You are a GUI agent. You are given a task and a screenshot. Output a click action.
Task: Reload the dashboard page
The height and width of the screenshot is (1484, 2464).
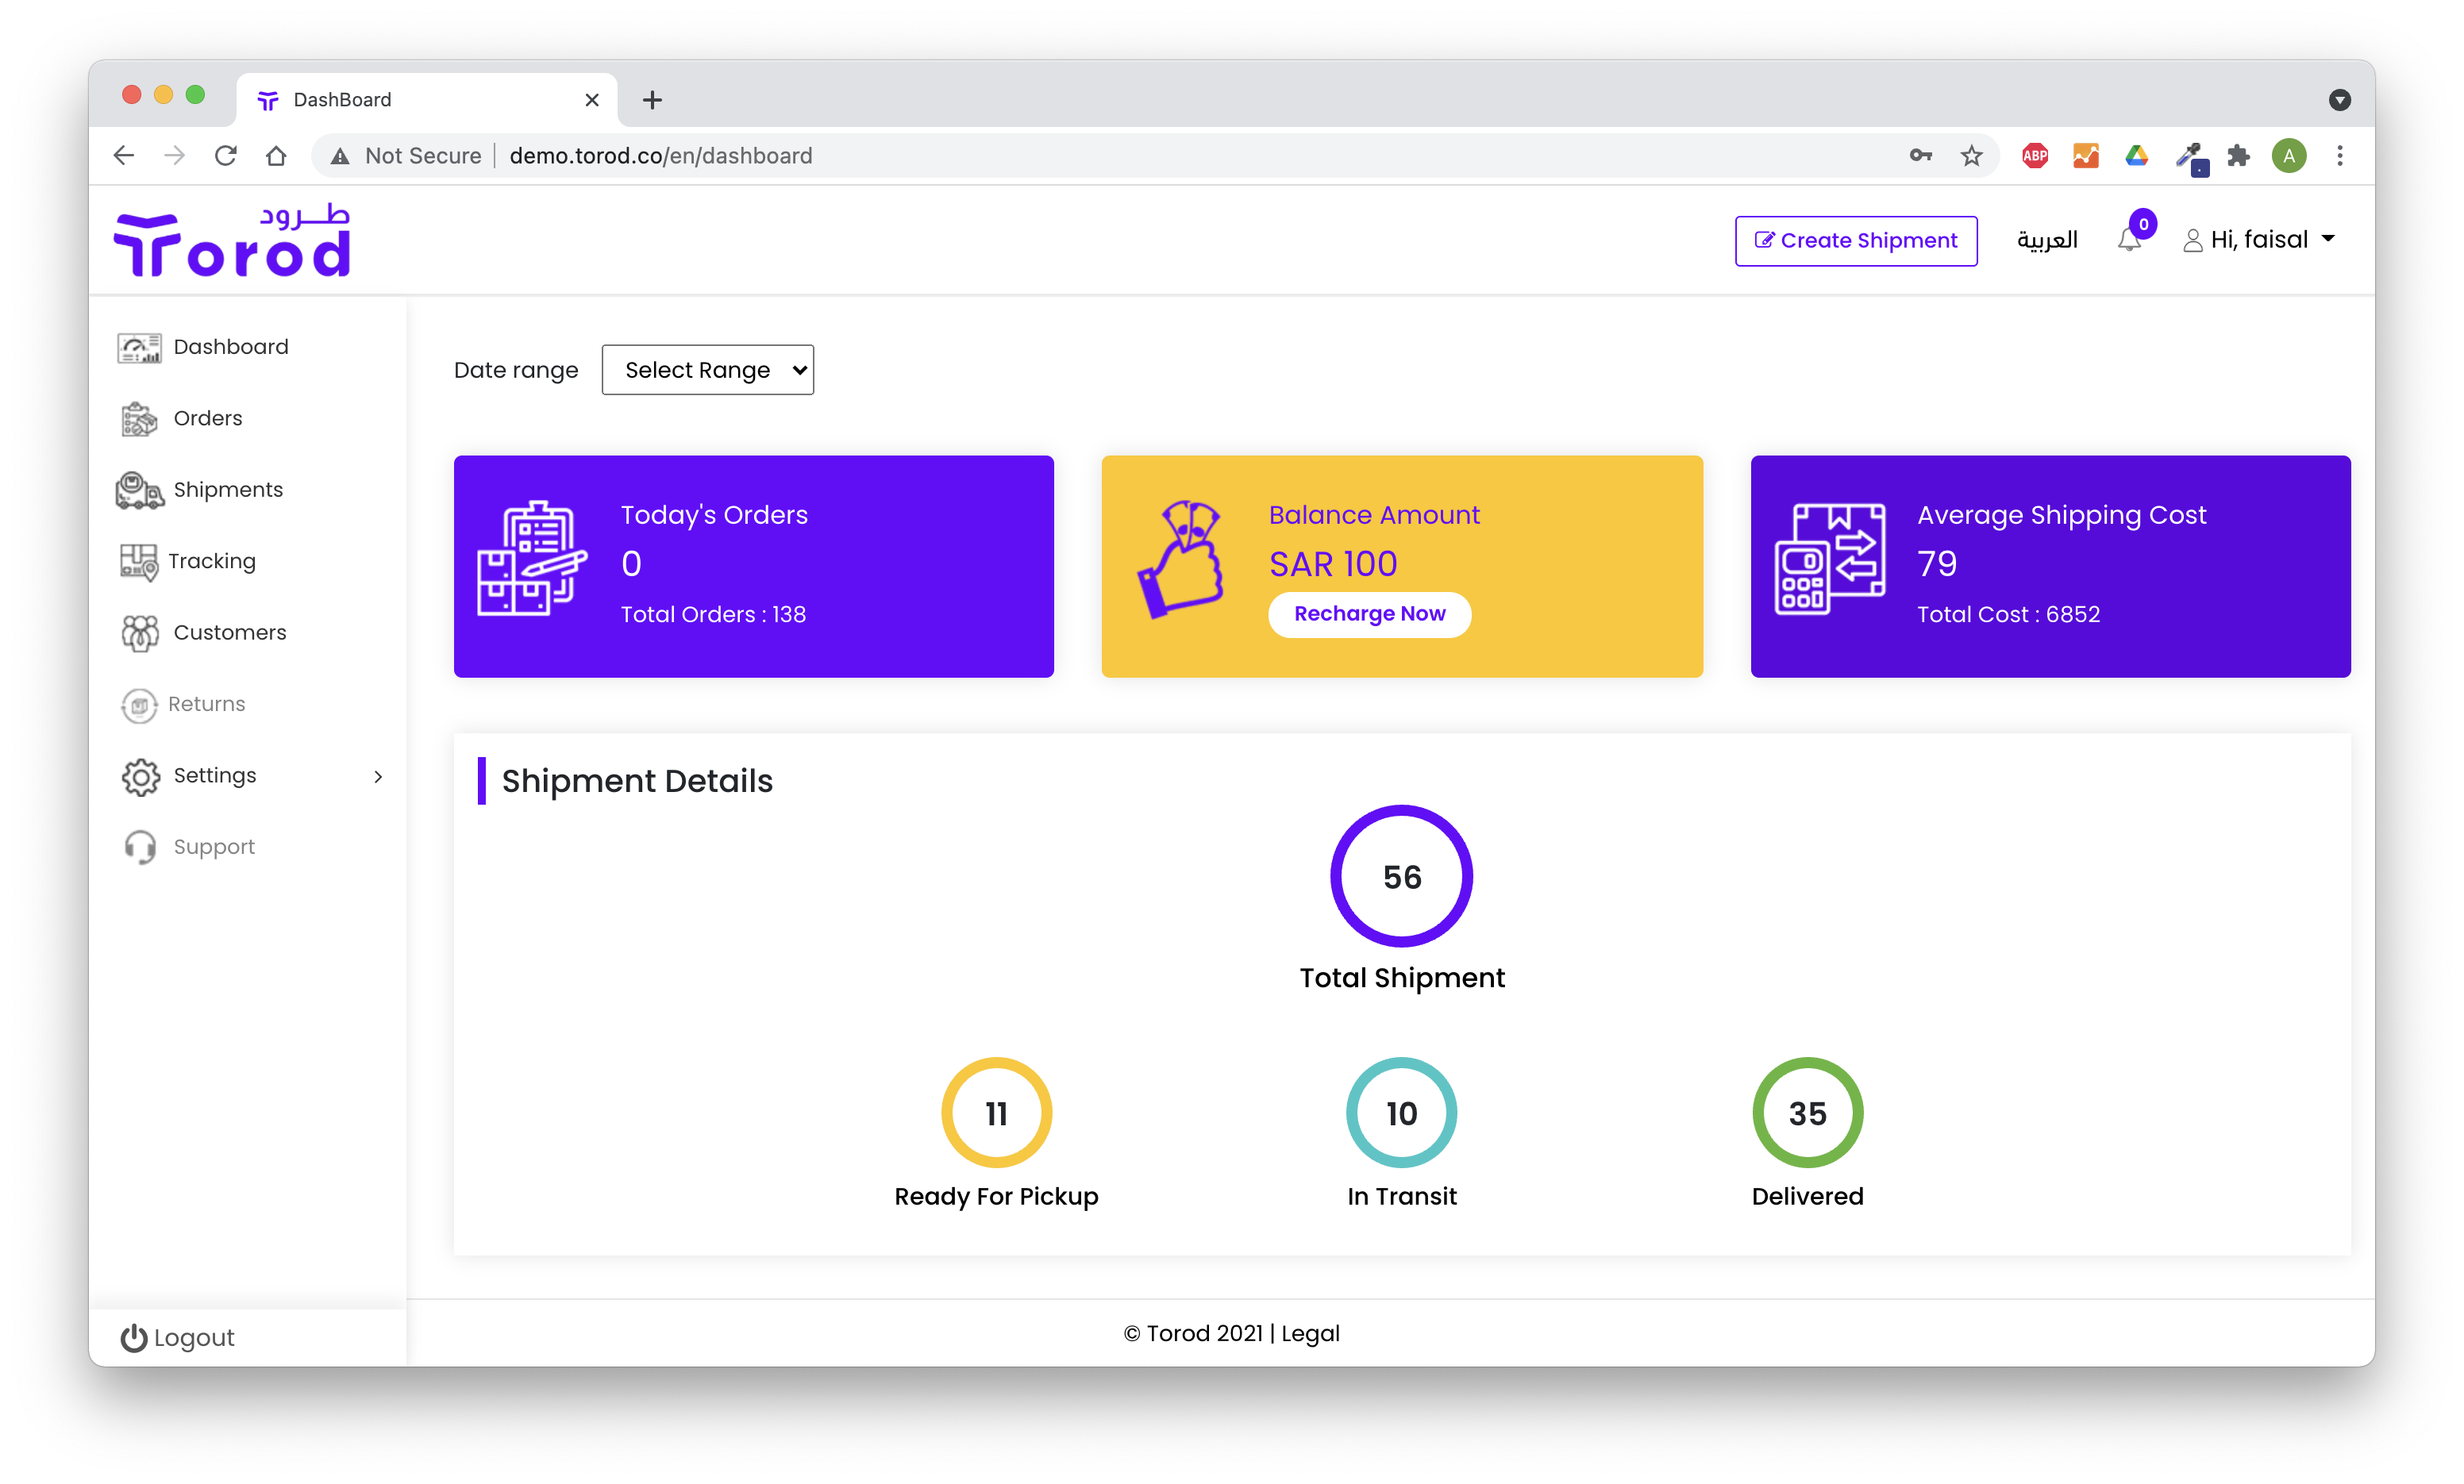click(226, 156)
